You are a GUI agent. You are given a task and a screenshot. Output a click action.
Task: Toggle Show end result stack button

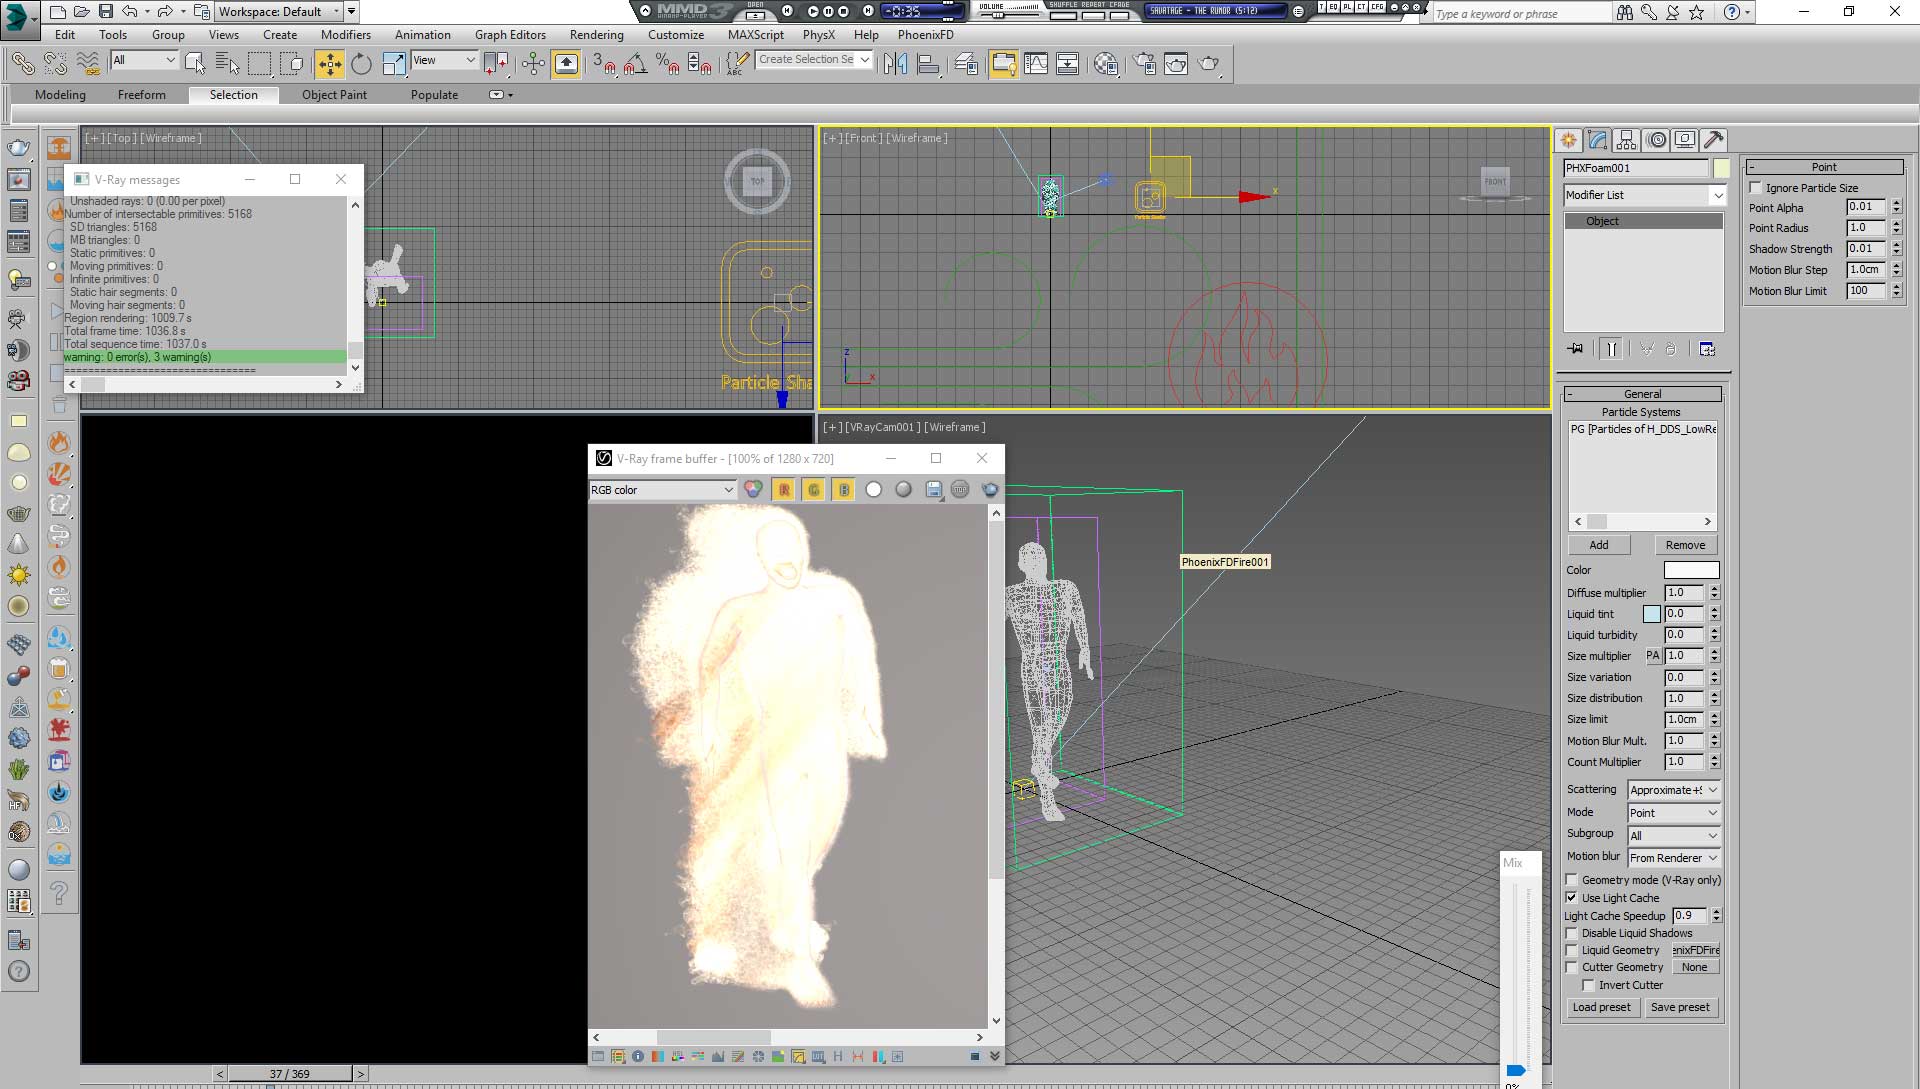point(1611,349)
